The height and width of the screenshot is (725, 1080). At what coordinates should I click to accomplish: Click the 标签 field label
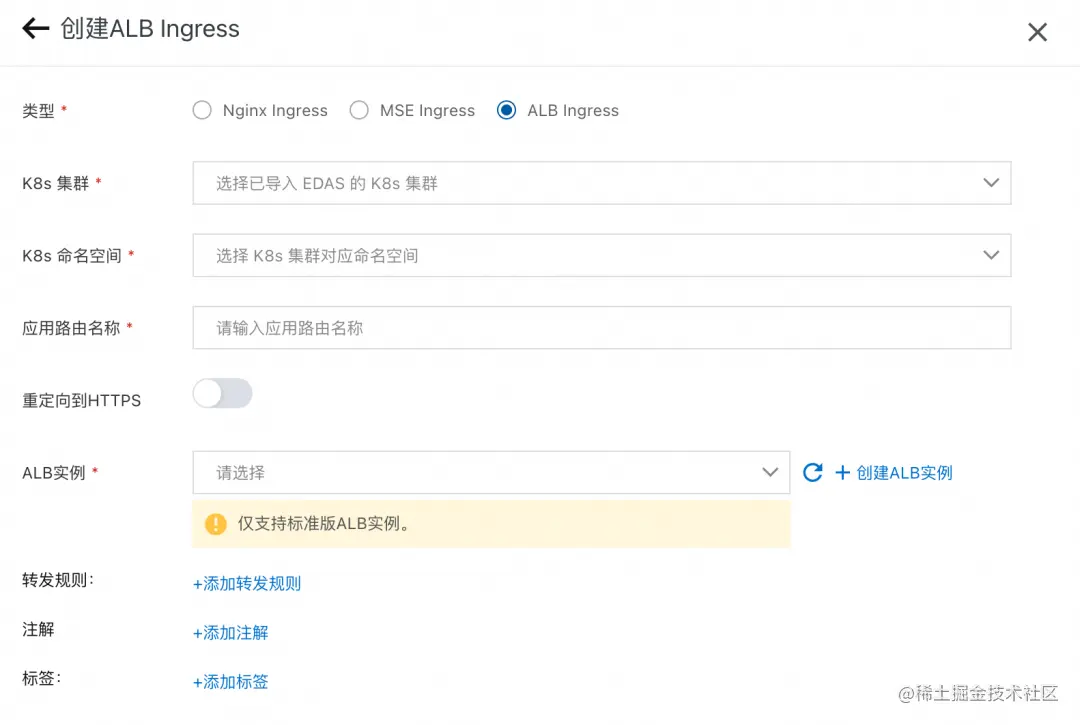click(x=41, y=678)
